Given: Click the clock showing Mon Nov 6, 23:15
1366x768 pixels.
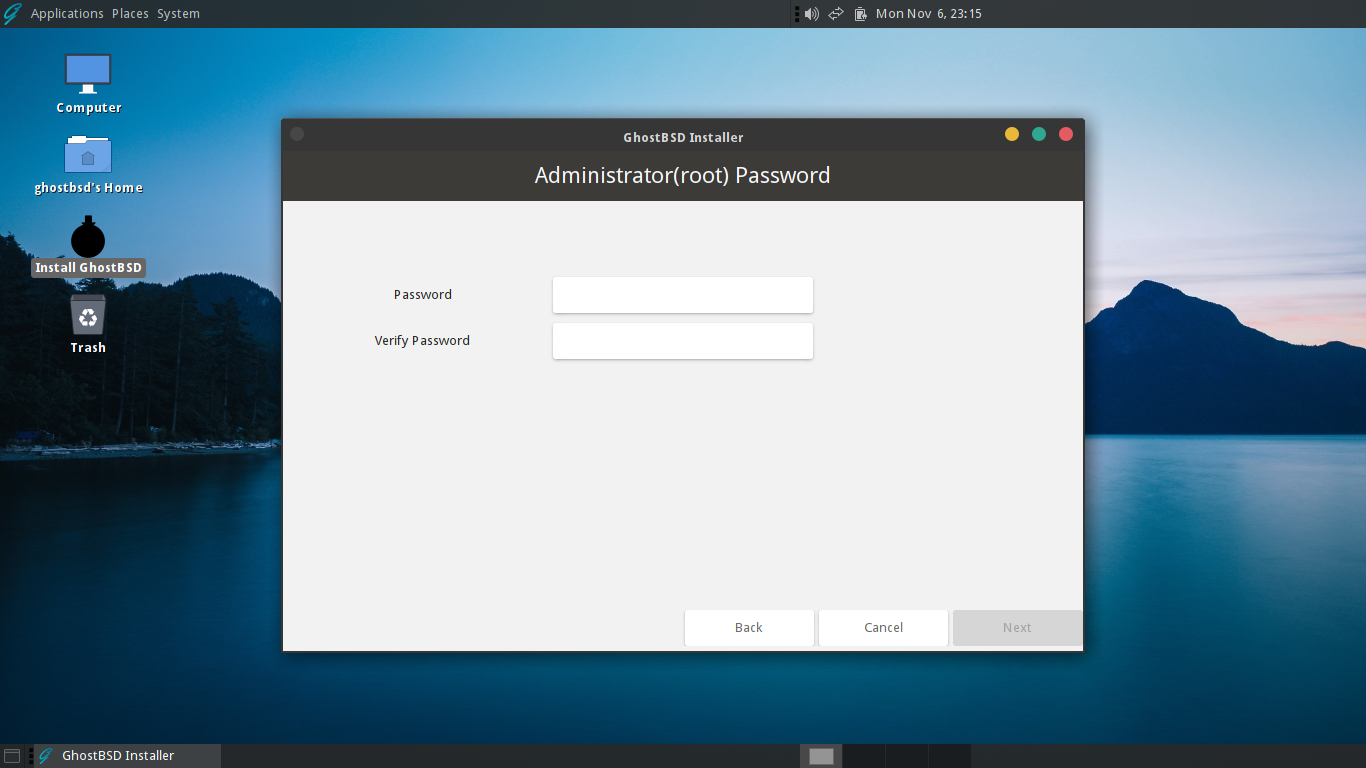Looking at the screenshot, I should click(929, 14).
